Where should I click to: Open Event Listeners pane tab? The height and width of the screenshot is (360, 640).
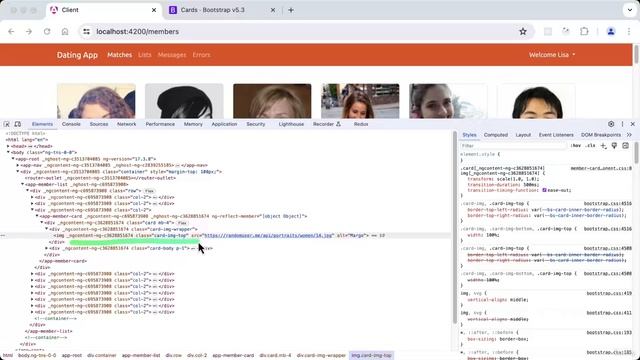(556, 135)
